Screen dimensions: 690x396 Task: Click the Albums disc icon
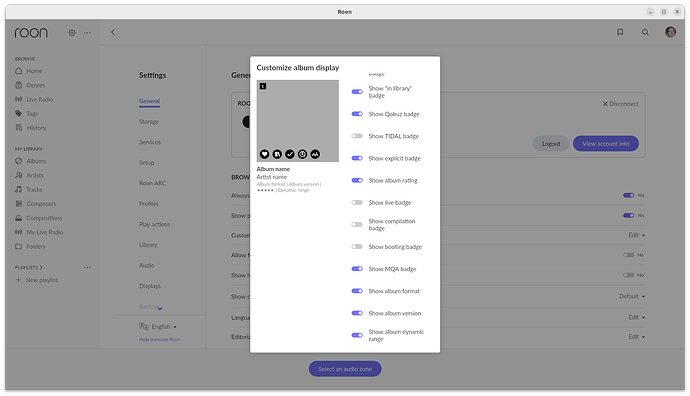(x=18, y=161)
